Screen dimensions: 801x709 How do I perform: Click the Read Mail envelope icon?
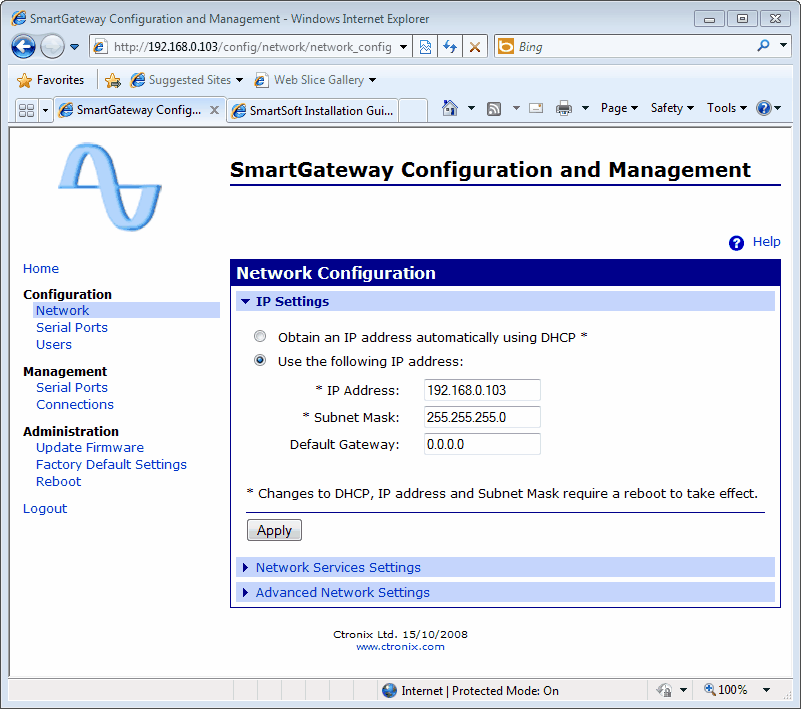(536, 108)
